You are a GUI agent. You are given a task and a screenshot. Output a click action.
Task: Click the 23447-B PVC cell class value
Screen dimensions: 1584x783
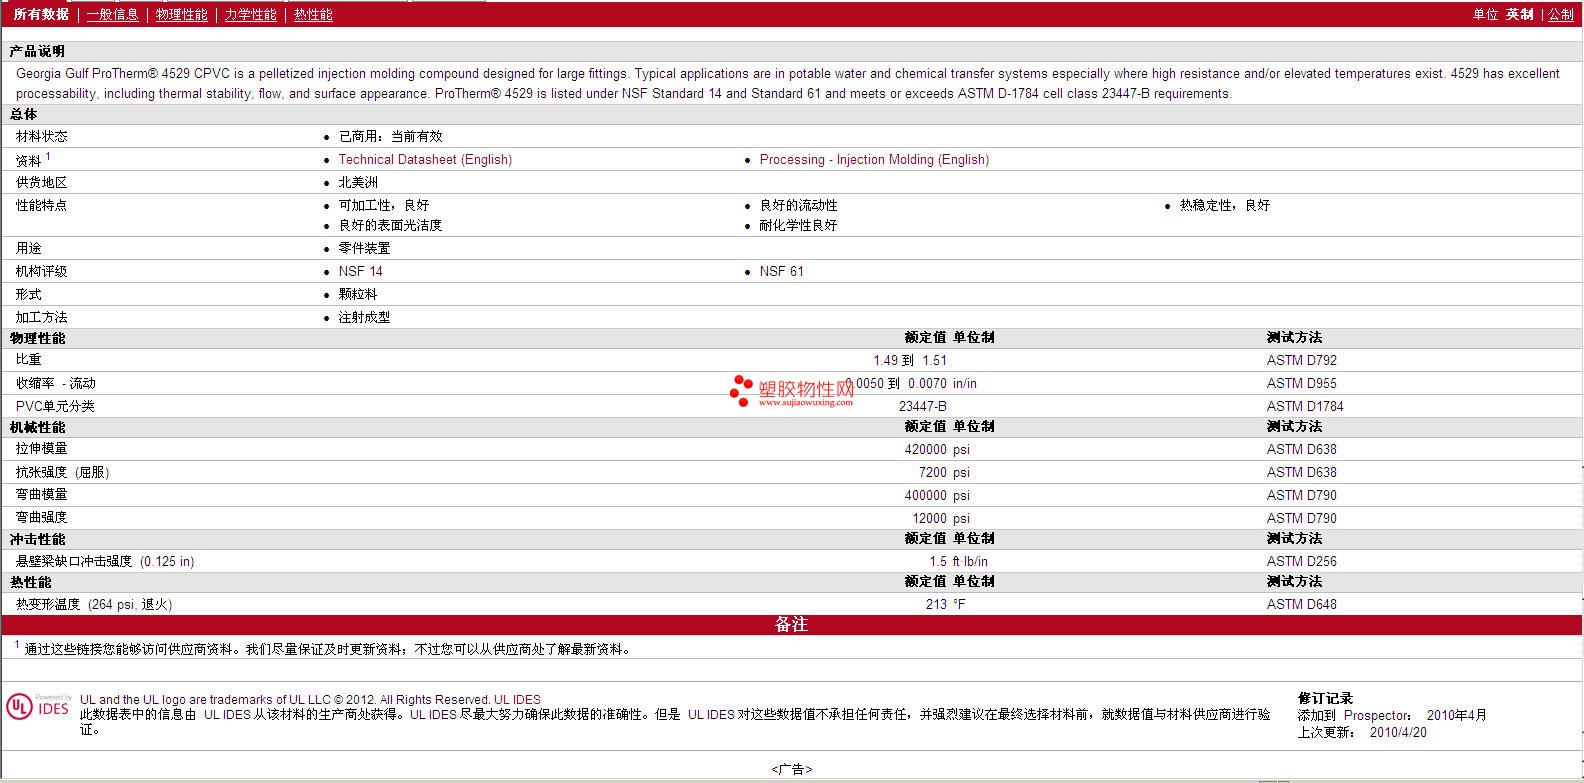pyautogui.click(x=922, y=406)
